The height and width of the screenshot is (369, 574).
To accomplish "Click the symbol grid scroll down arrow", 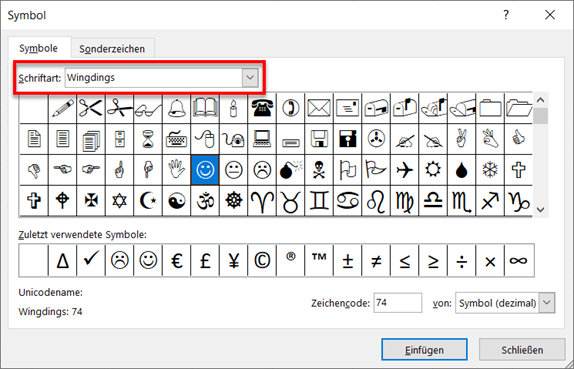I will (540, 209).
